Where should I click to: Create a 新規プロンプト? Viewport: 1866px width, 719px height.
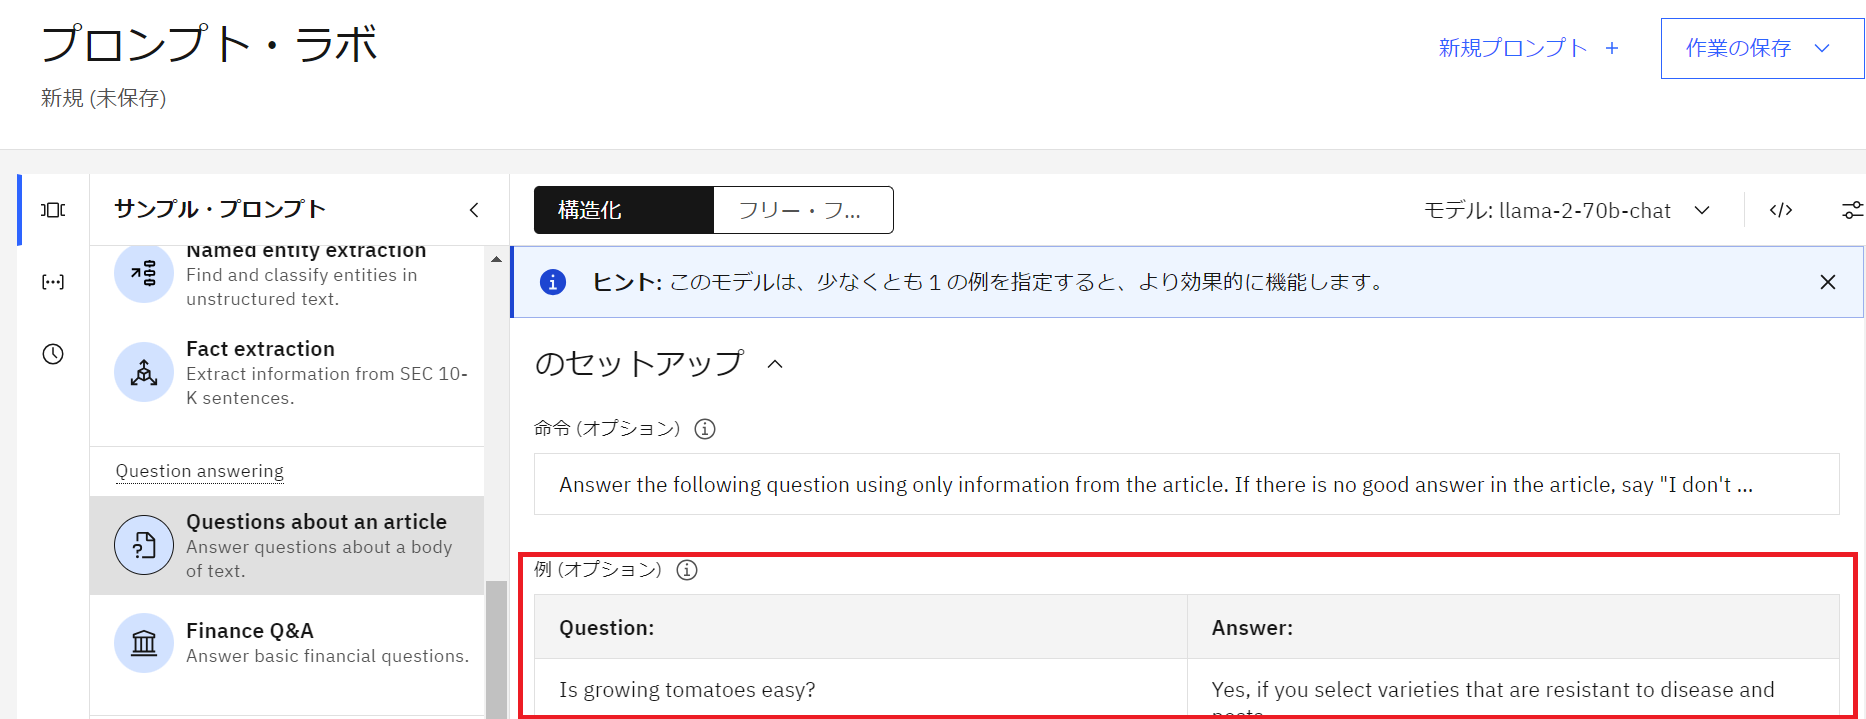click(1527, 48)
